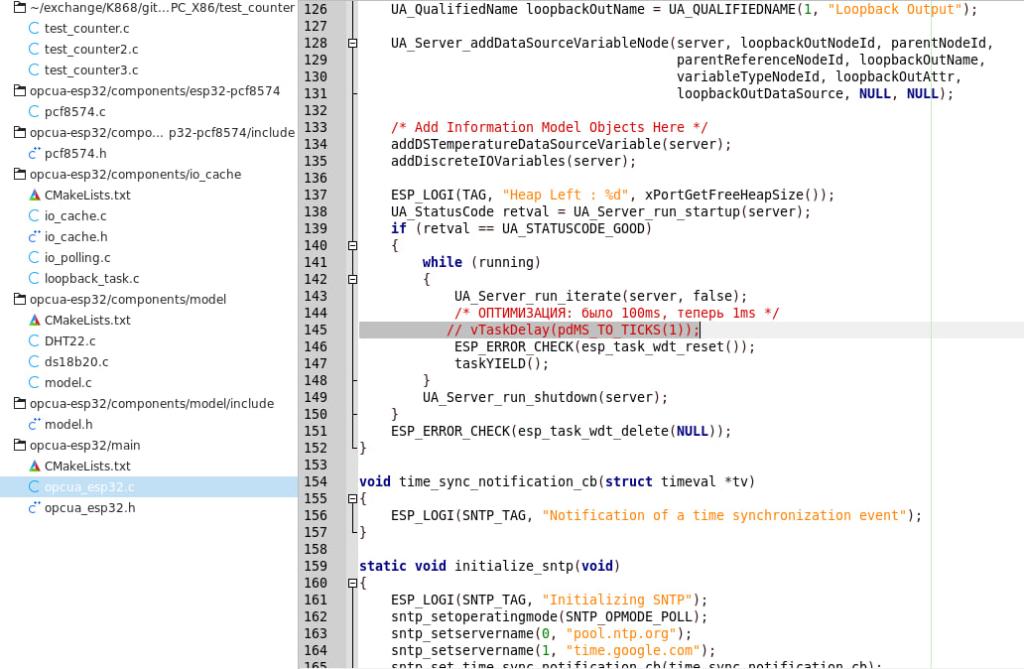Click line number 145 in the margin

315,330
